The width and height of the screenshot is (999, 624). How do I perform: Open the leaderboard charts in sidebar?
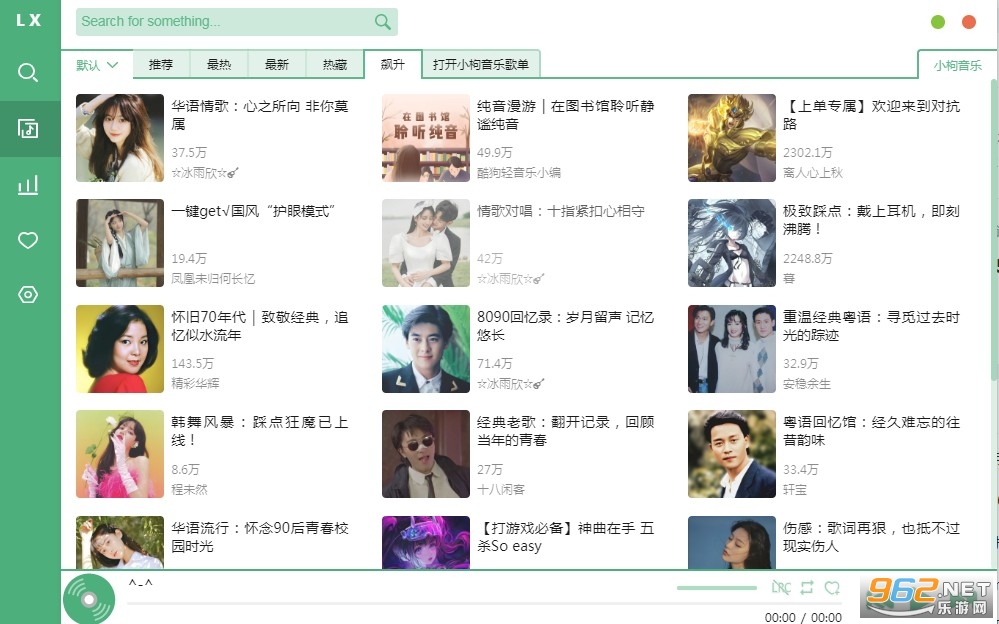click(29, 185)
